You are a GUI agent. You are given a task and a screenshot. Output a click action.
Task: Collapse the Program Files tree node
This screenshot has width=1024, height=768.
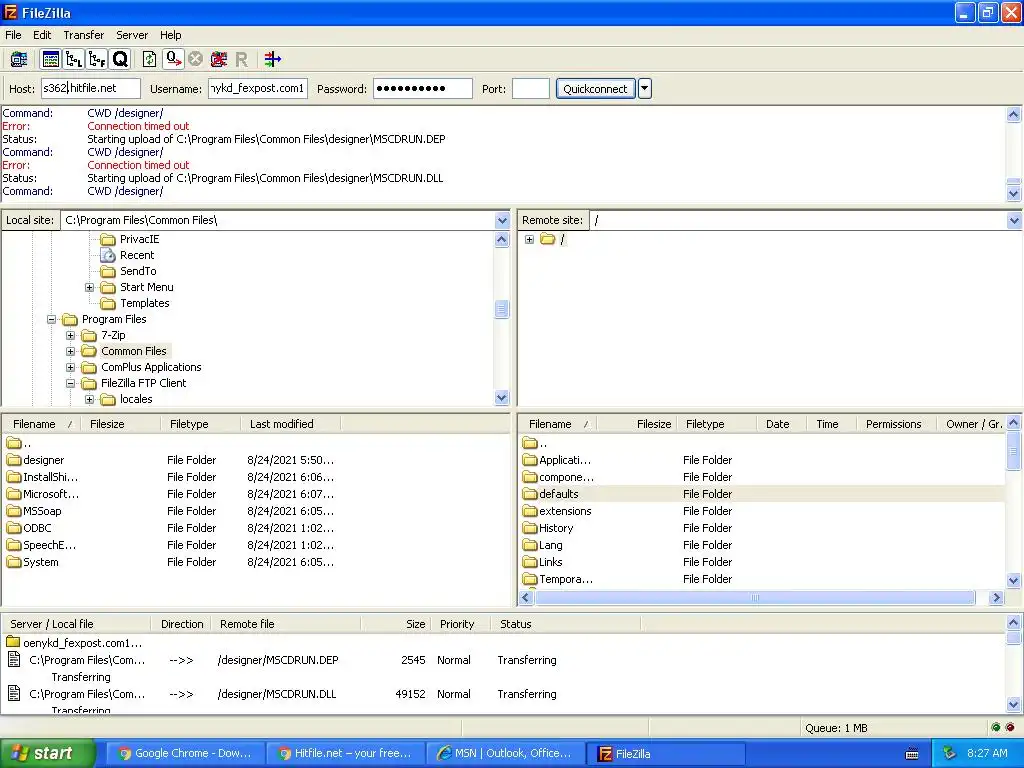52,319
